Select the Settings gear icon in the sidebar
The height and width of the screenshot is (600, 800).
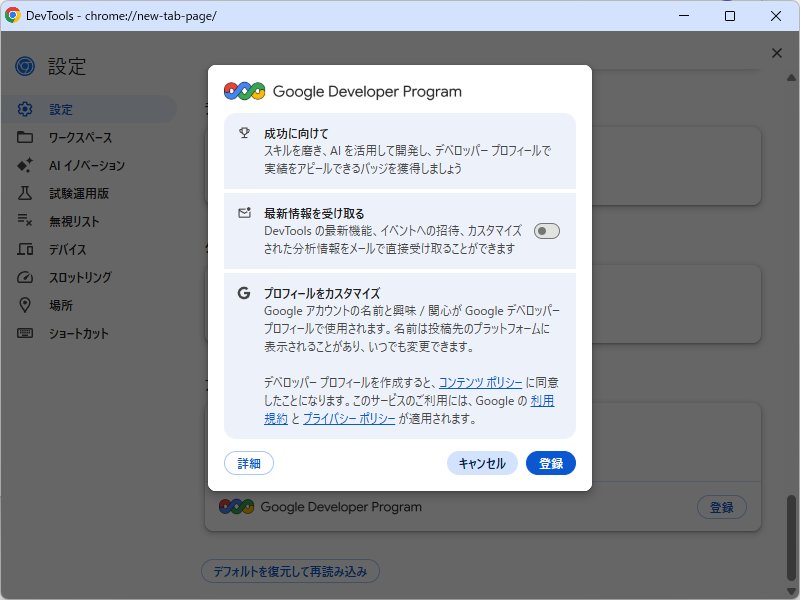(x=27, y=109)
